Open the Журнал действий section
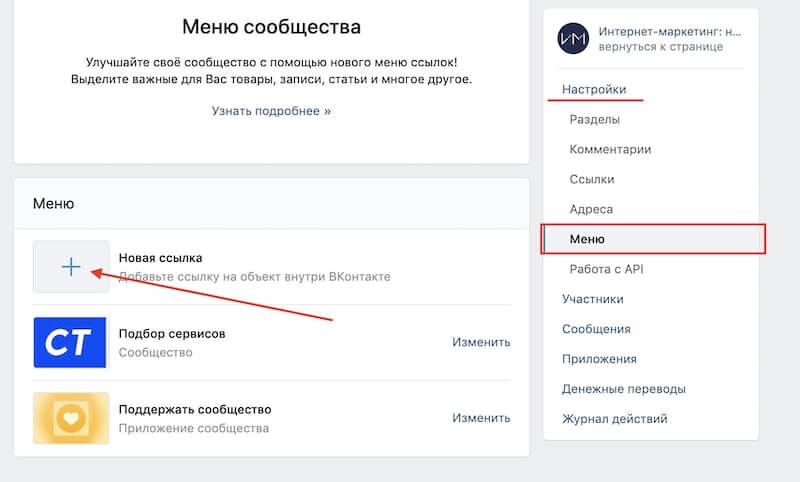The height and width of the screenshot is (482, 800). 614,419
